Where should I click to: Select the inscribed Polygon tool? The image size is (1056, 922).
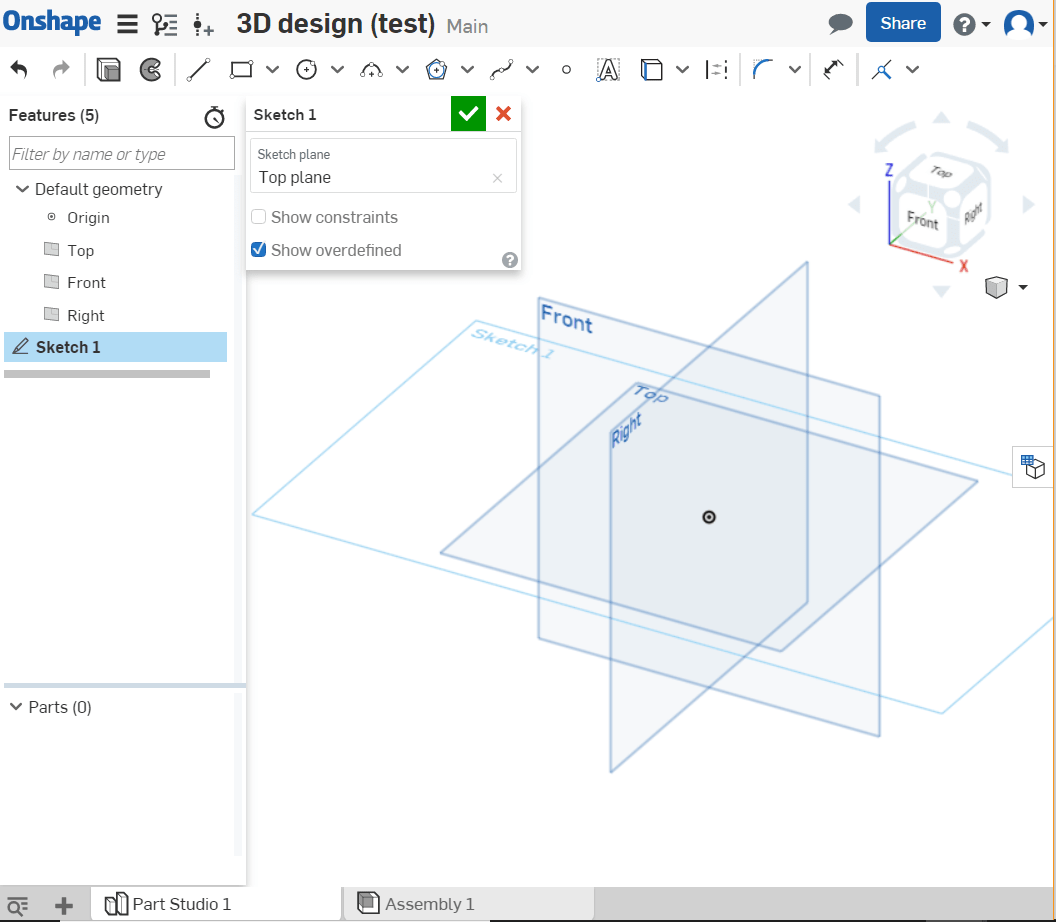click(436, 69)
